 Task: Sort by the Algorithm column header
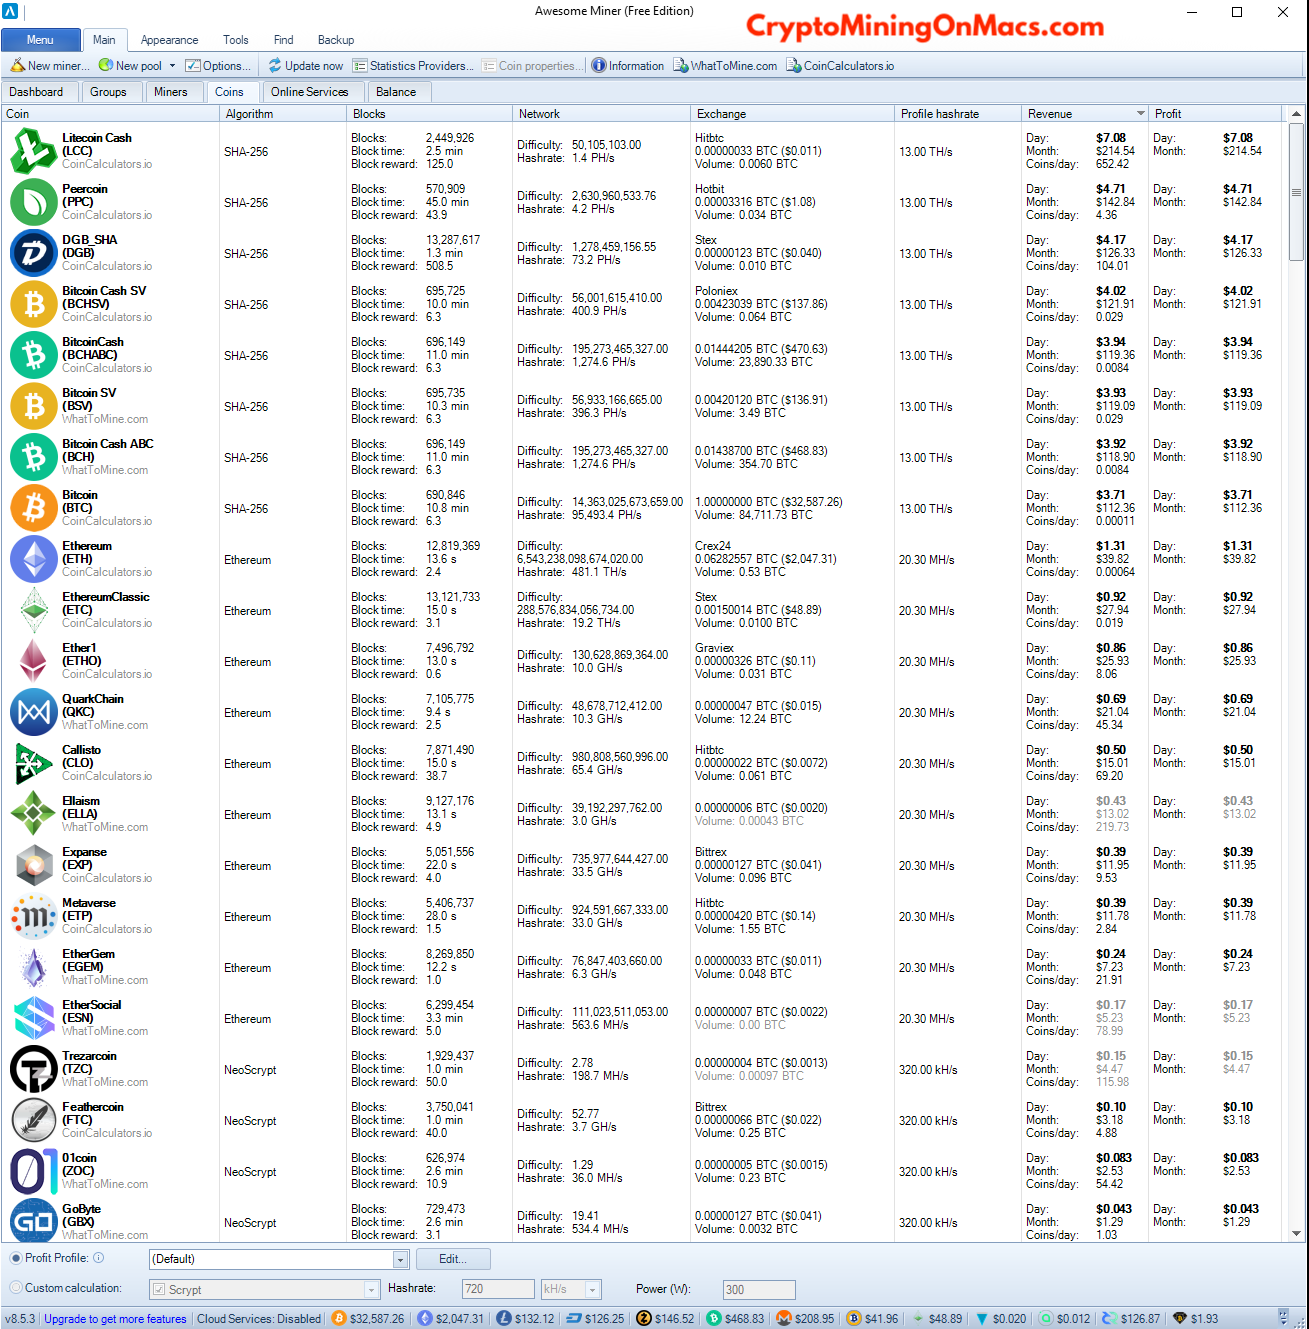click(x=283, y=114)
